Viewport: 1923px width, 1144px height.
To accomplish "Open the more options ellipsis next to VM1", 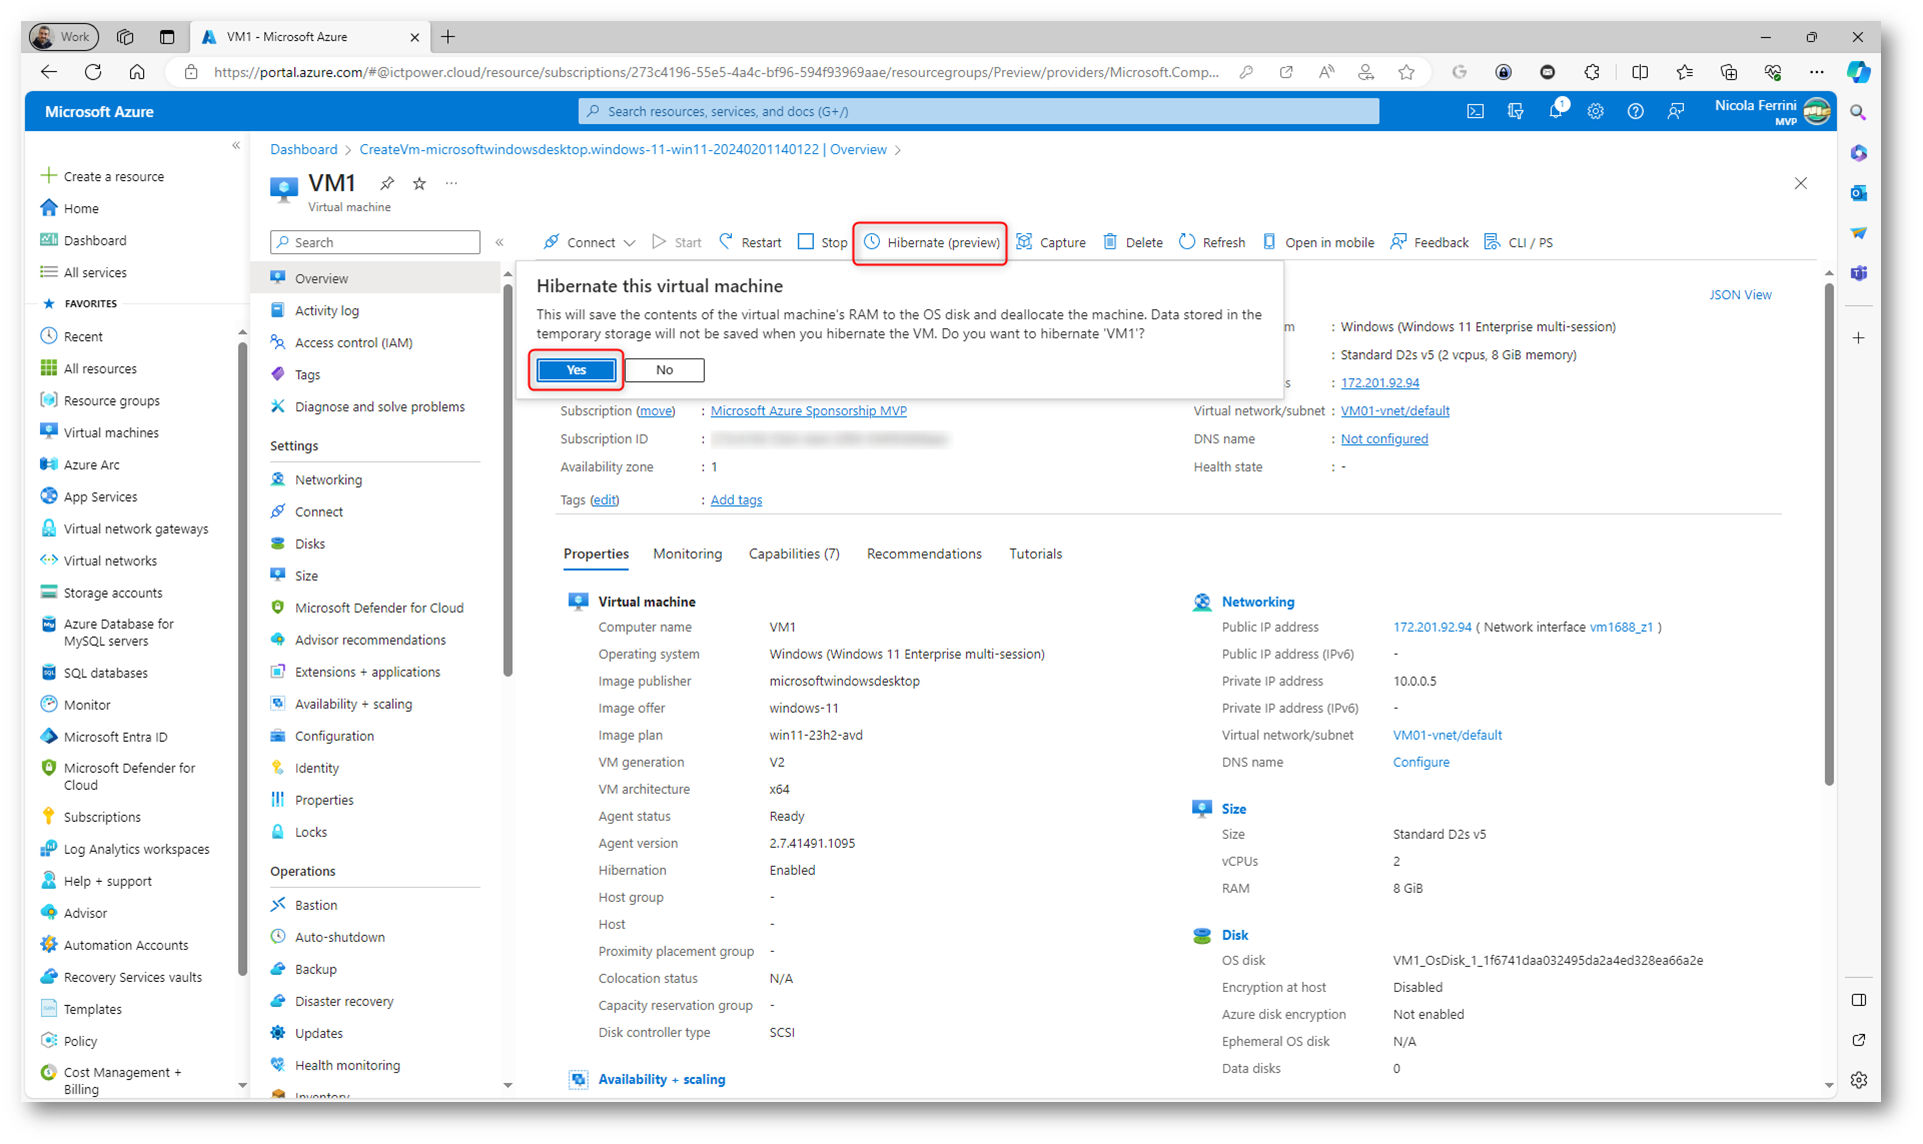I will 452,183.
